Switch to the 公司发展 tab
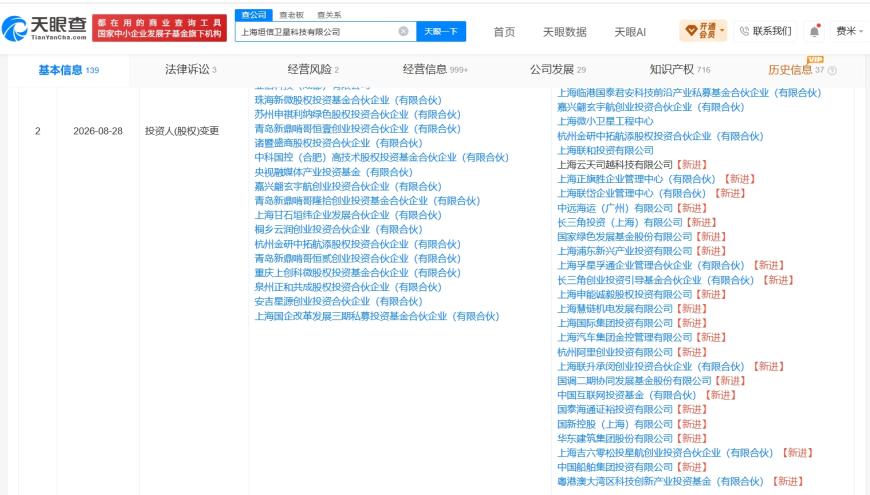This screenshot has height=495, width=870. coord(558,69)
